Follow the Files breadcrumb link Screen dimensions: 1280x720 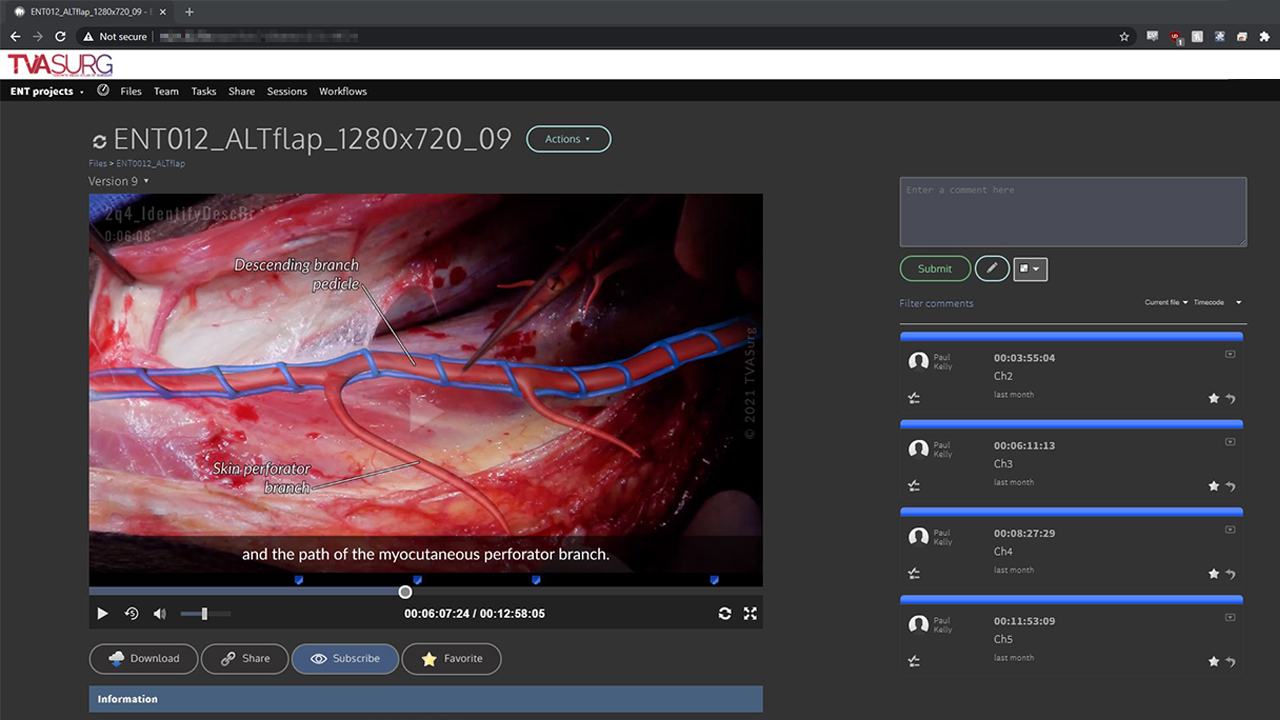(98, 163)
